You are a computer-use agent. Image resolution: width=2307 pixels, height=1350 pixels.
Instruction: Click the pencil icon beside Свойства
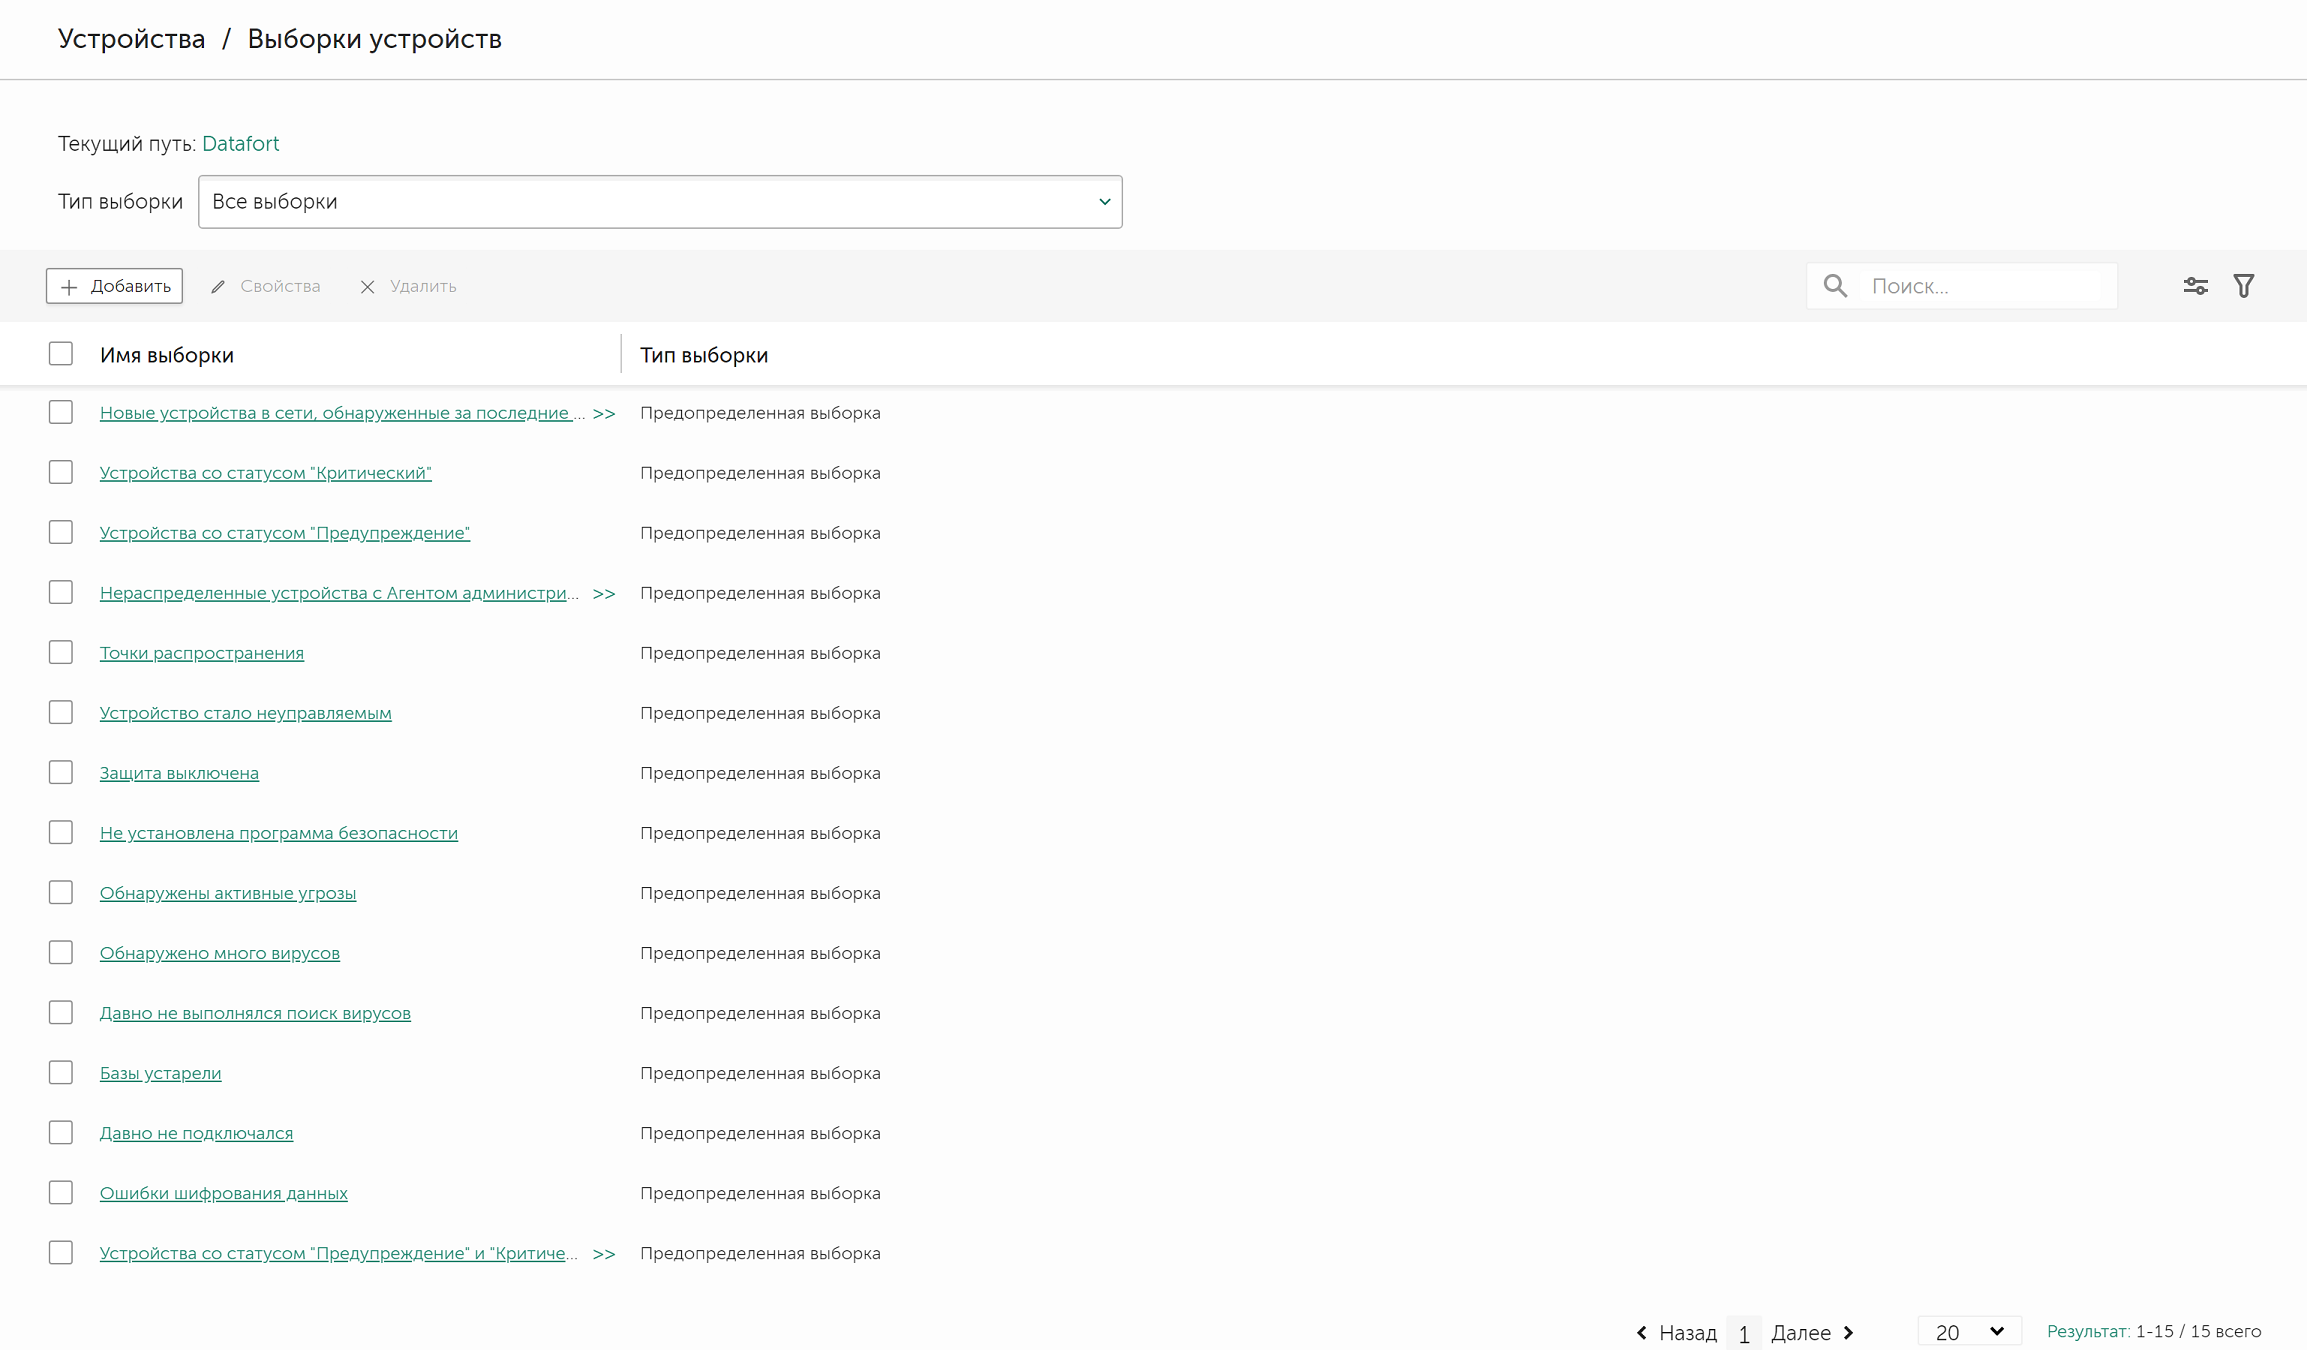click(x=218, y=287)
